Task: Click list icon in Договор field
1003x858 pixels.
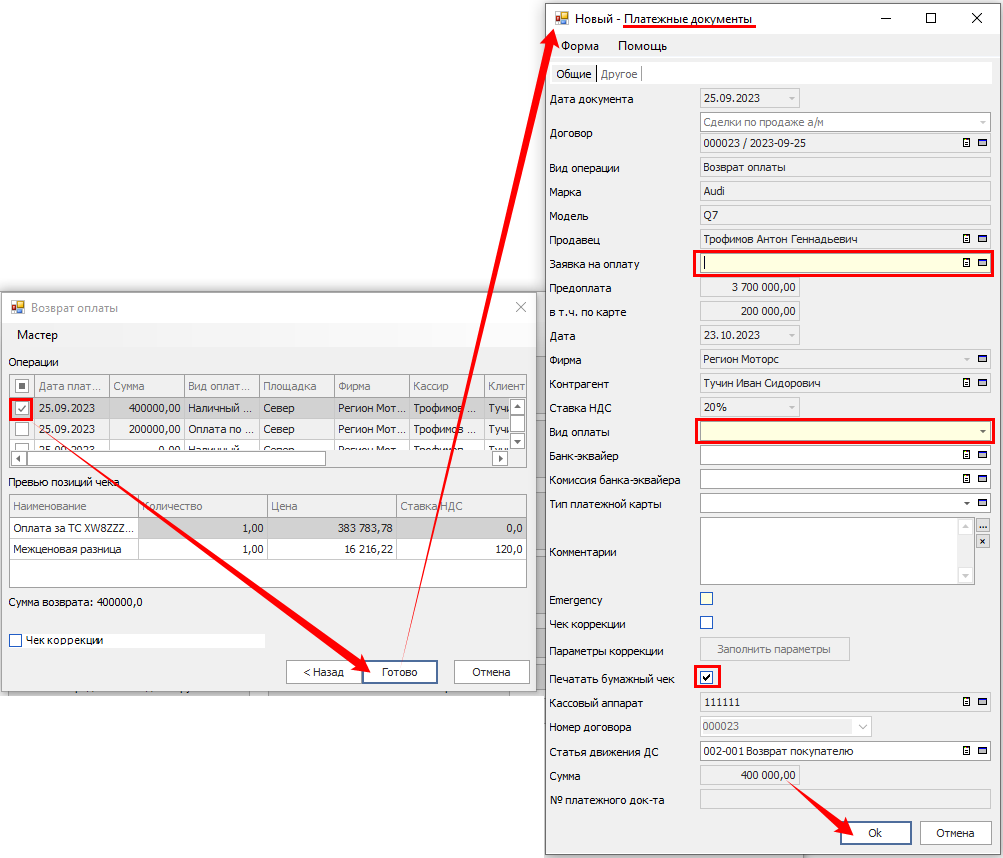Action: 966,143
